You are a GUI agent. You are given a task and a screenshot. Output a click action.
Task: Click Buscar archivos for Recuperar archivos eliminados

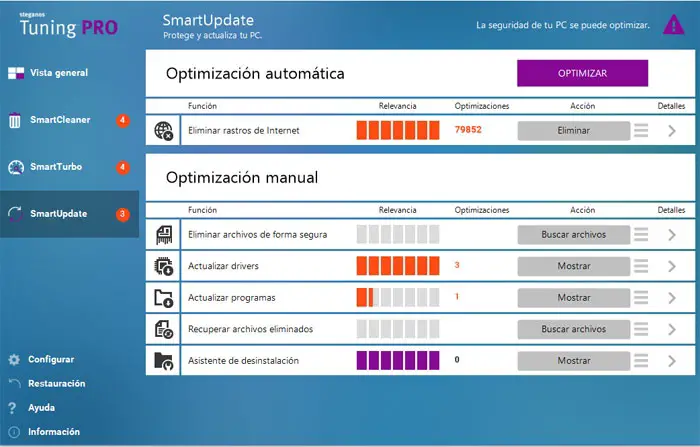574,329
